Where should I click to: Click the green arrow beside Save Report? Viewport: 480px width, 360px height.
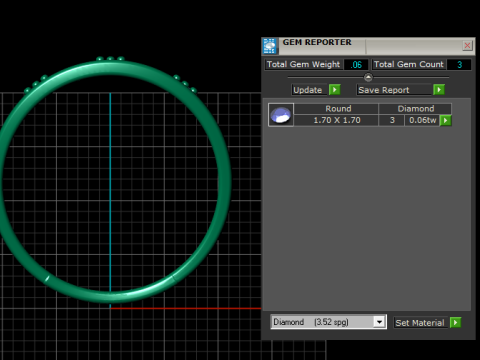439,90
